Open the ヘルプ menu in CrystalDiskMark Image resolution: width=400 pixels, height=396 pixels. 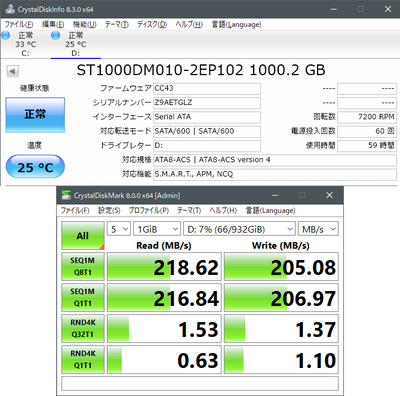pos(223,211)
